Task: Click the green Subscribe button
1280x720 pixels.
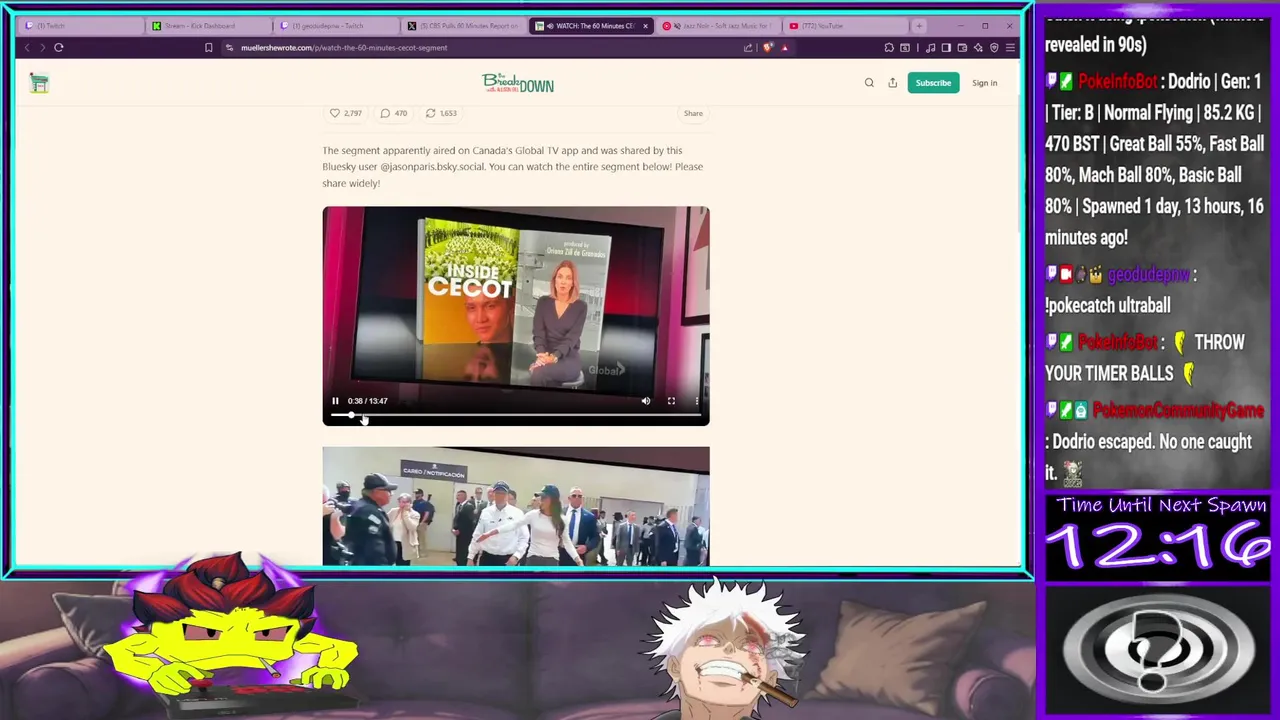Action: (x=933, y=83)
